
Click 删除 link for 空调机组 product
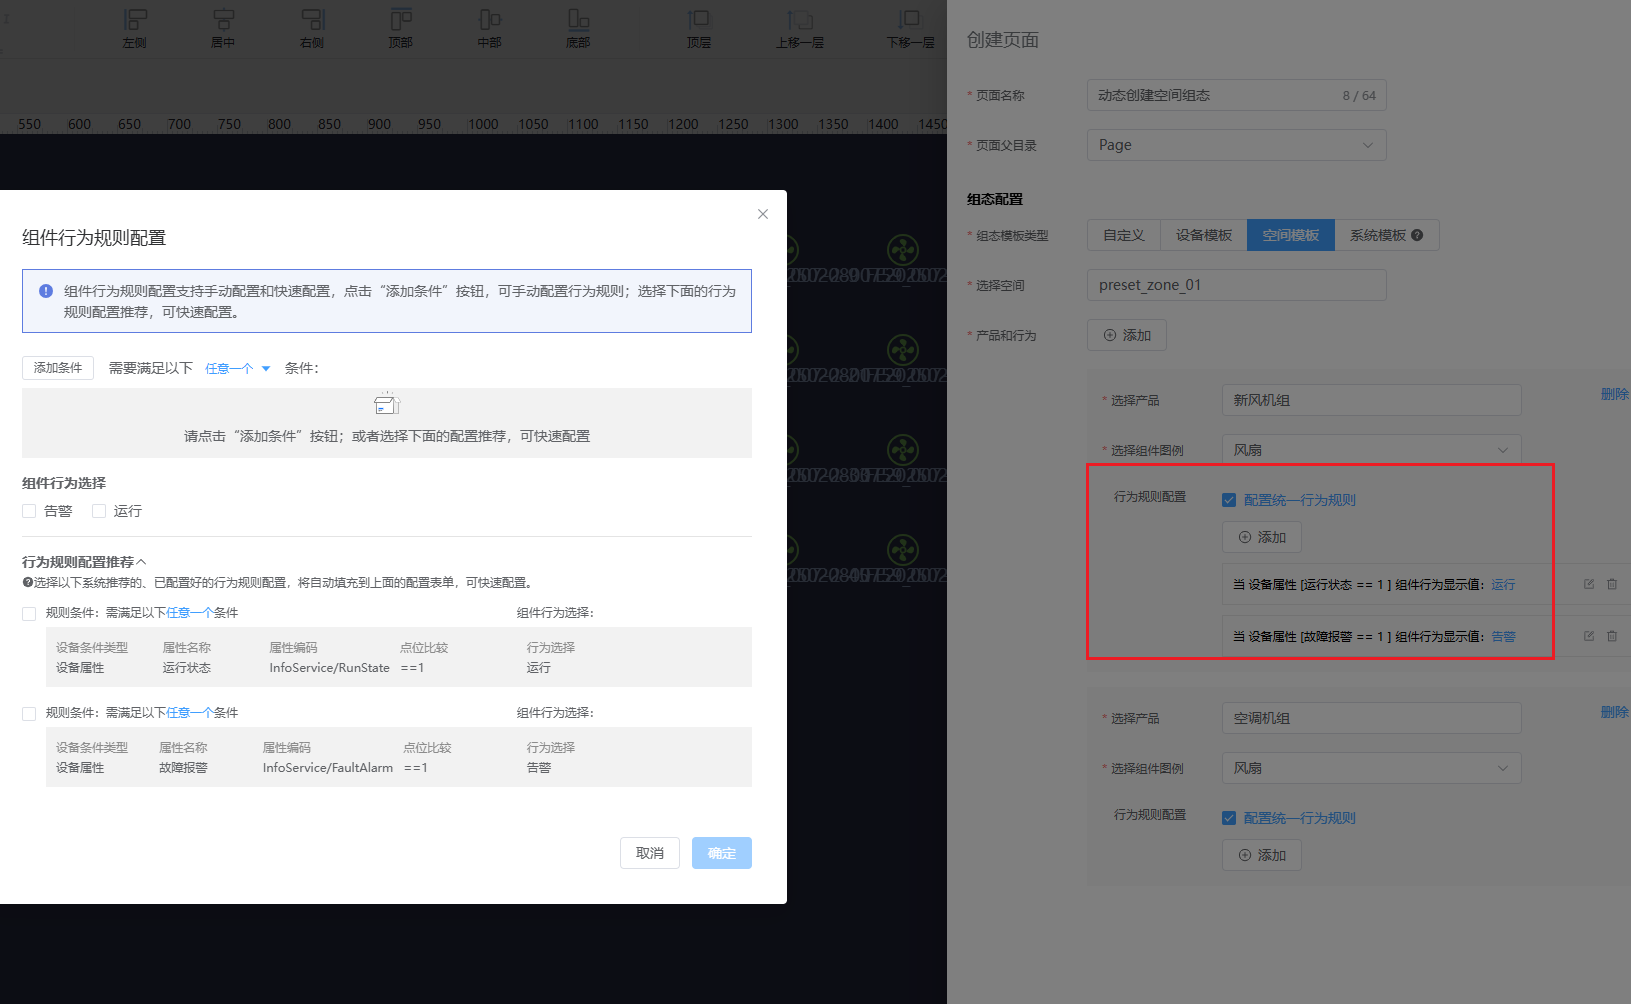click(1615, 712)
